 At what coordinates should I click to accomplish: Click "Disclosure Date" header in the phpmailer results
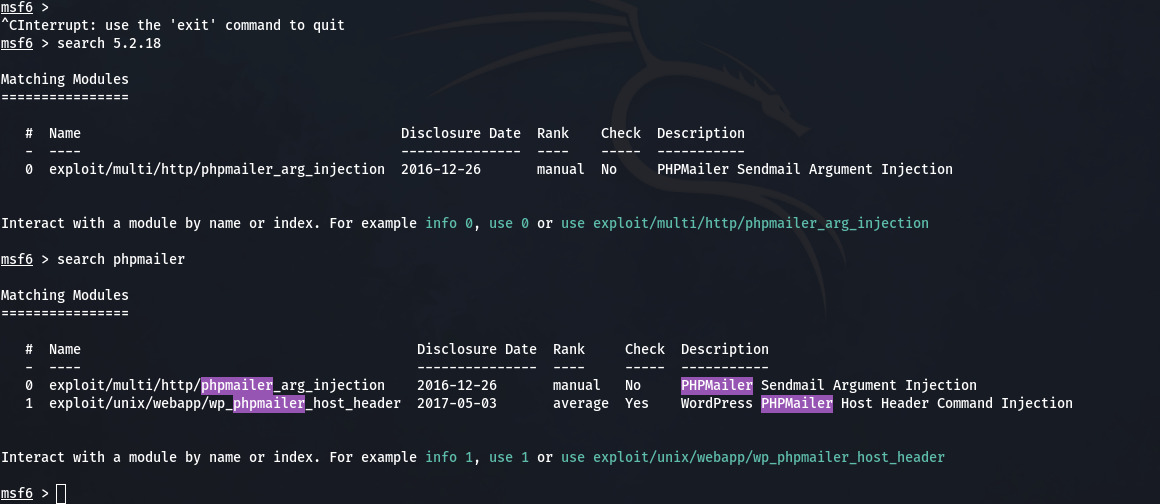(476, 349)
